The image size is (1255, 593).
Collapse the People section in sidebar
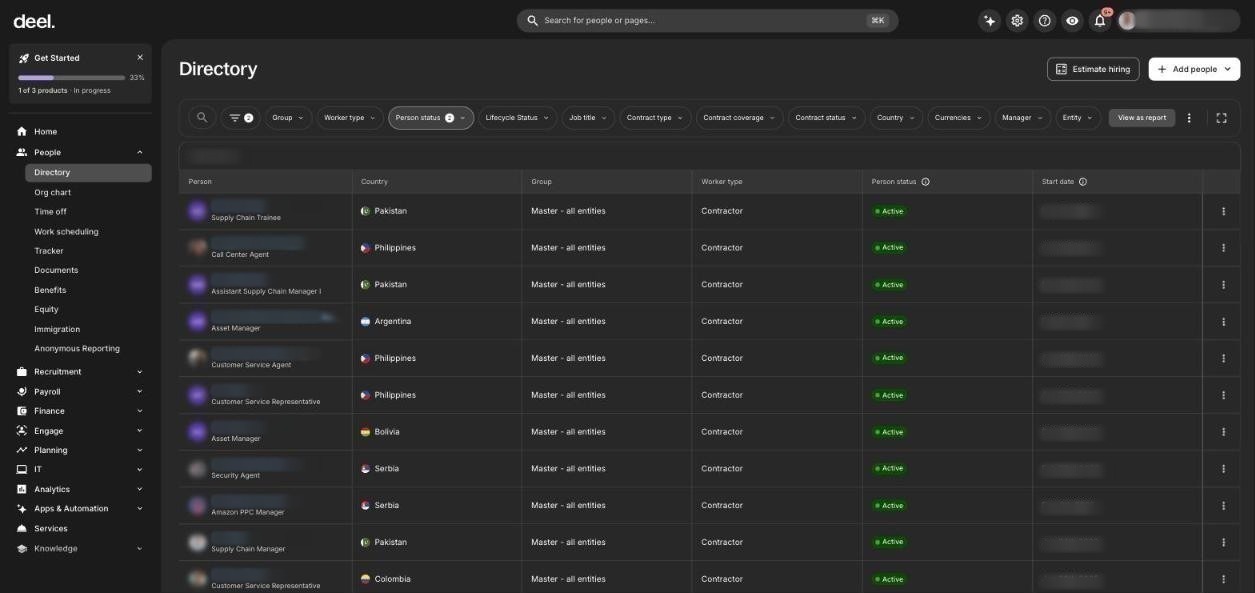(139, 153)
